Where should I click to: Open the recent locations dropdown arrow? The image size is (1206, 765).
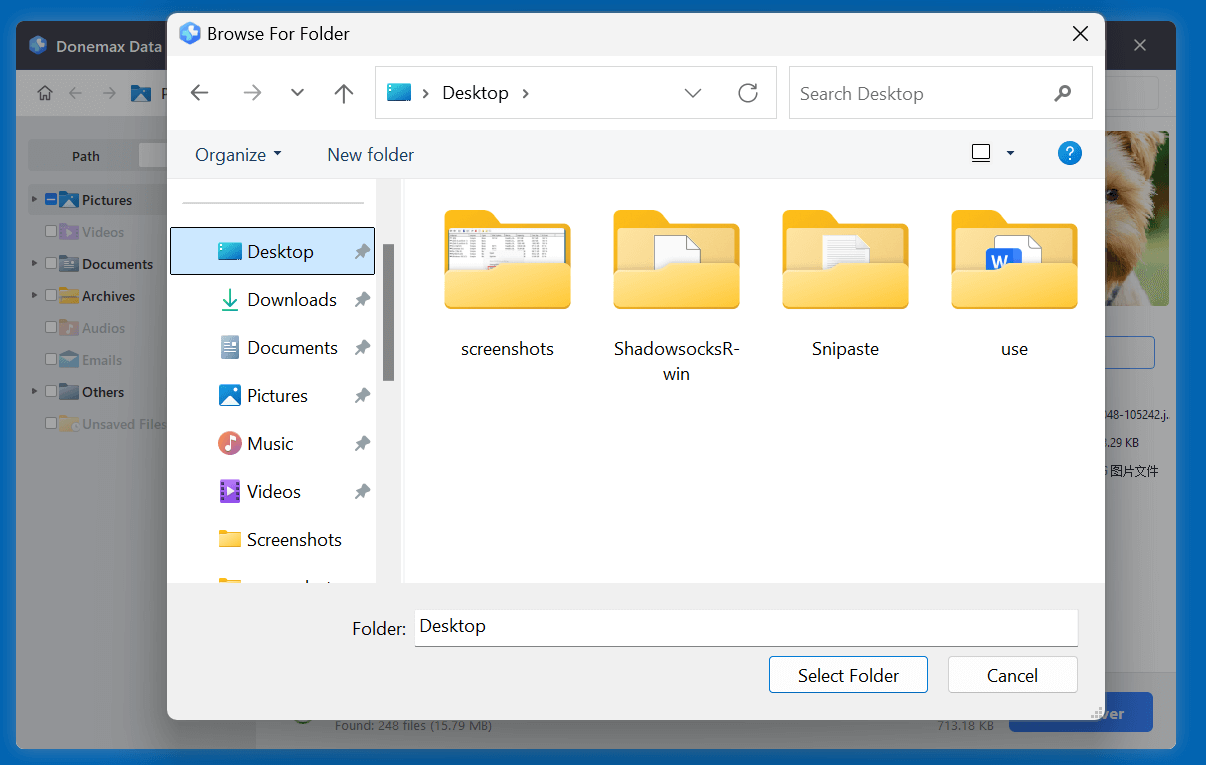point(297,93)
